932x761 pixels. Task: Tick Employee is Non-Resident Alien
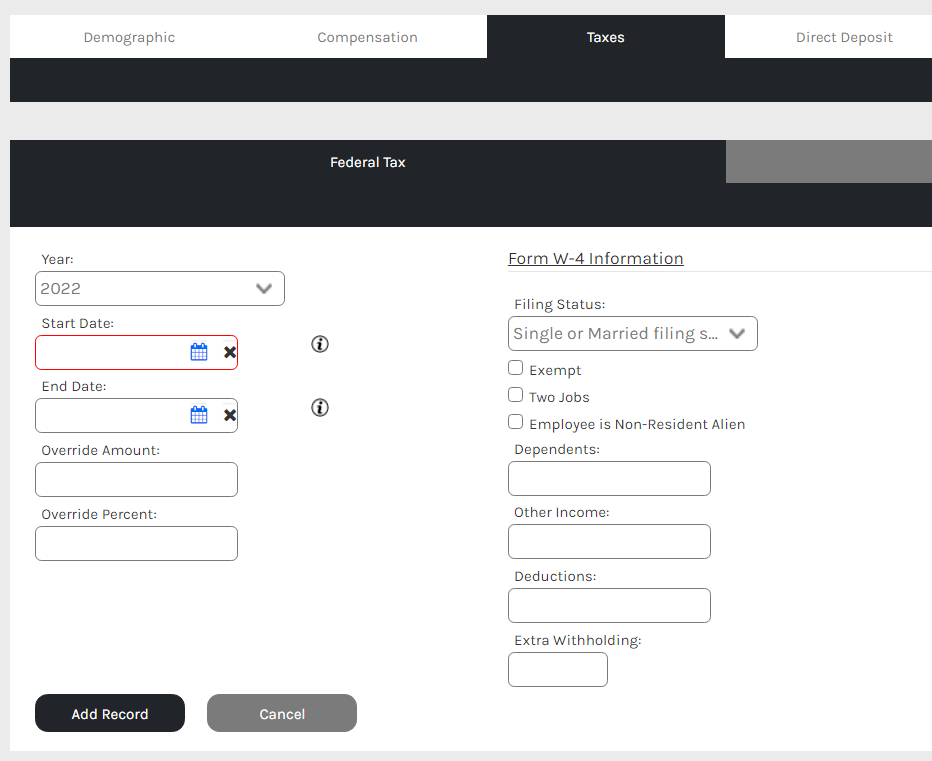[x=515, y=422]
